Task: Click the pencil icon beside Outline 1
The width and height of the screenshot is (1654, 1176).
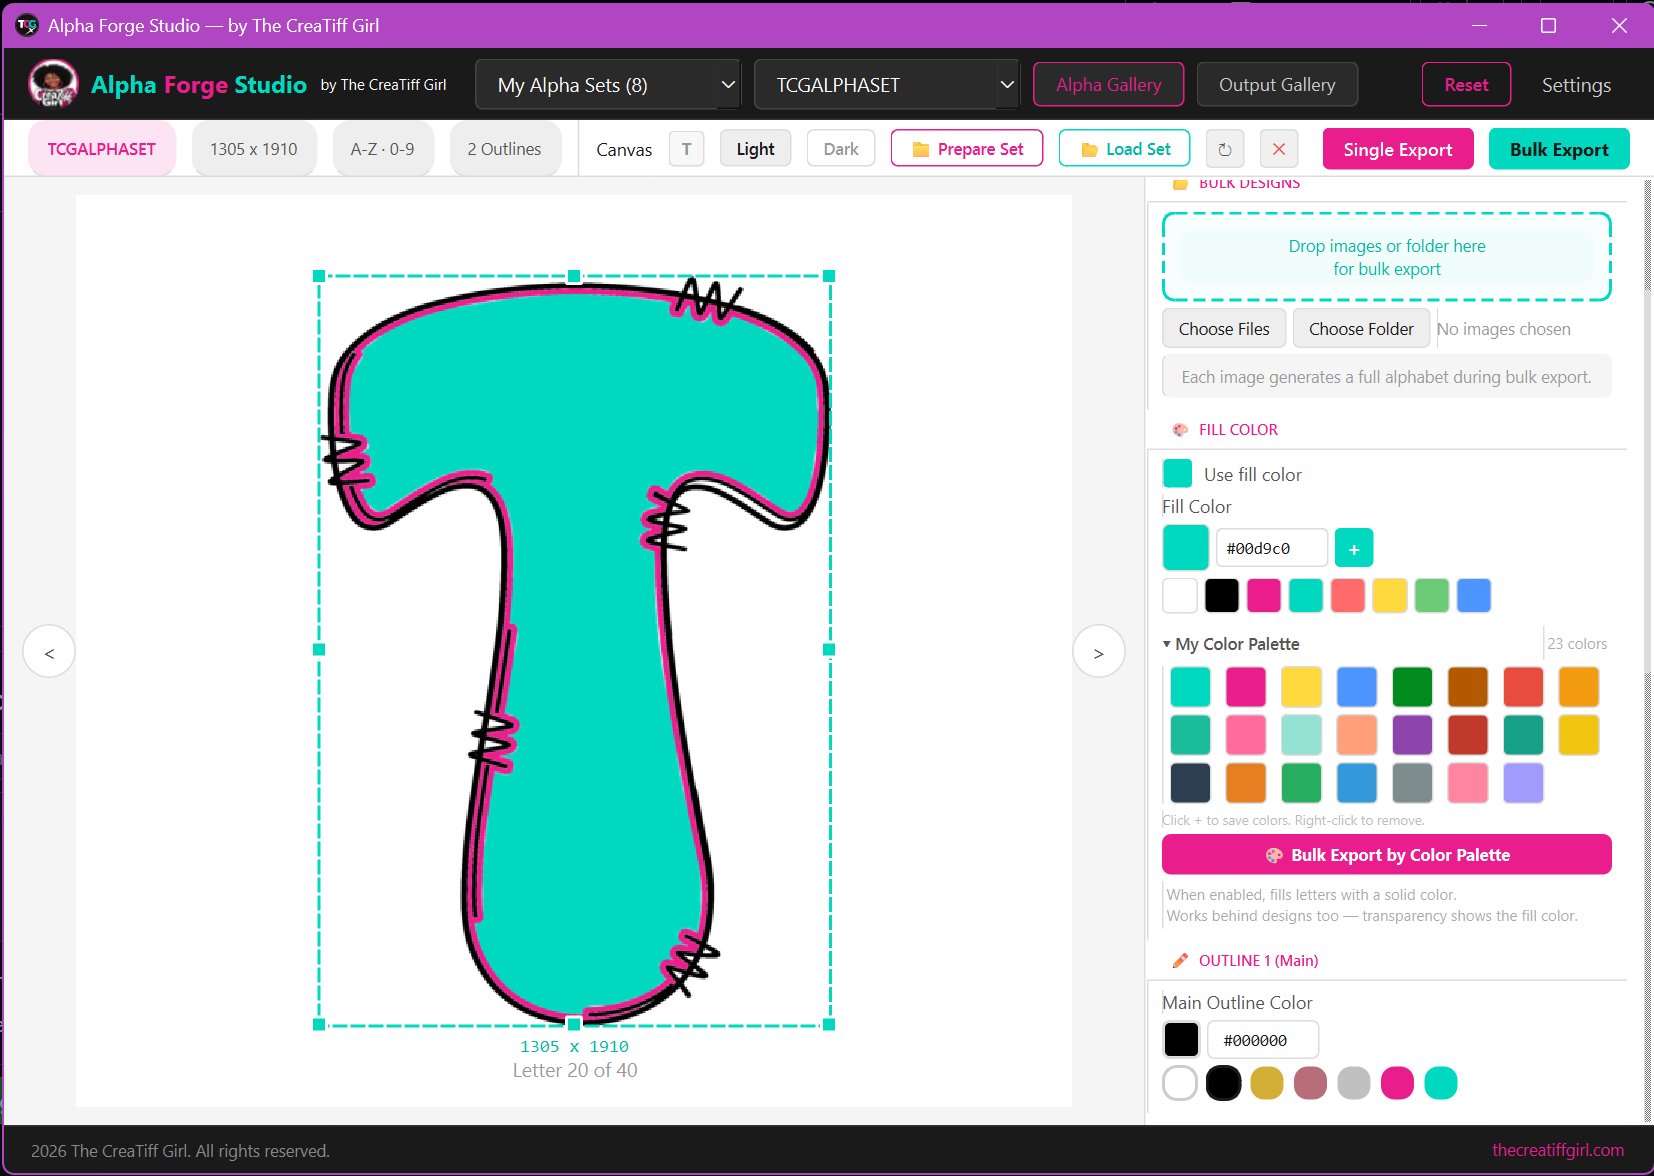Action: pyautogui.click(x=1179, y=960)
